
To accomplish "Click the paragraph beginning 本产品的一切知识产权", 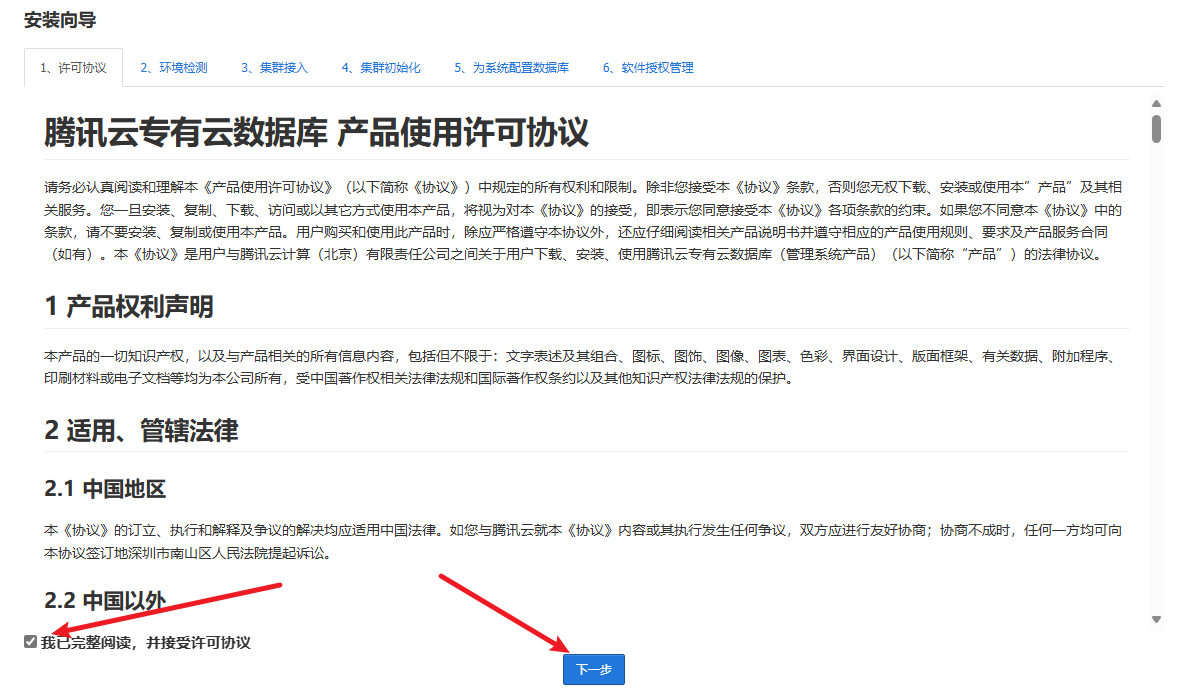I will tap(581, 367).
